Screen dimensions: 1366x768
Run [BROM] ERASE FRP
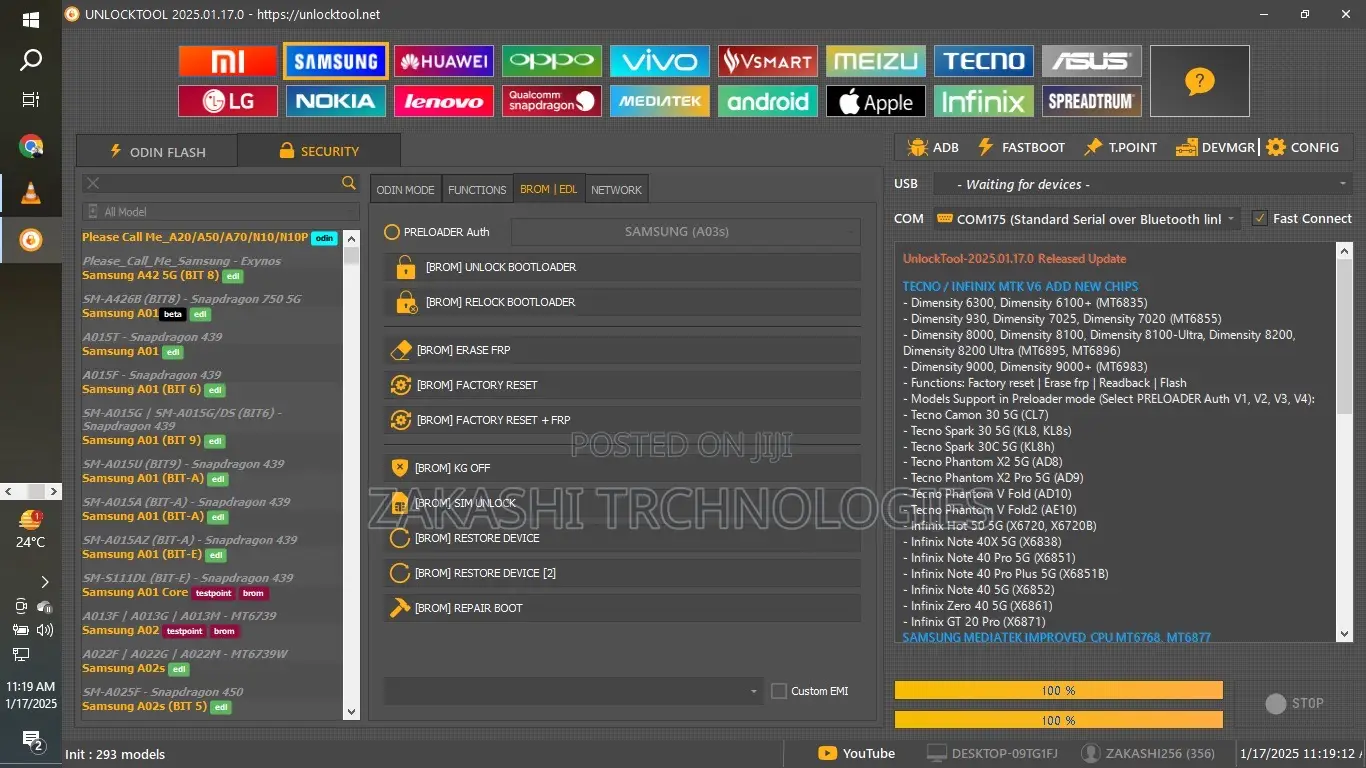(x=622, y=350)
